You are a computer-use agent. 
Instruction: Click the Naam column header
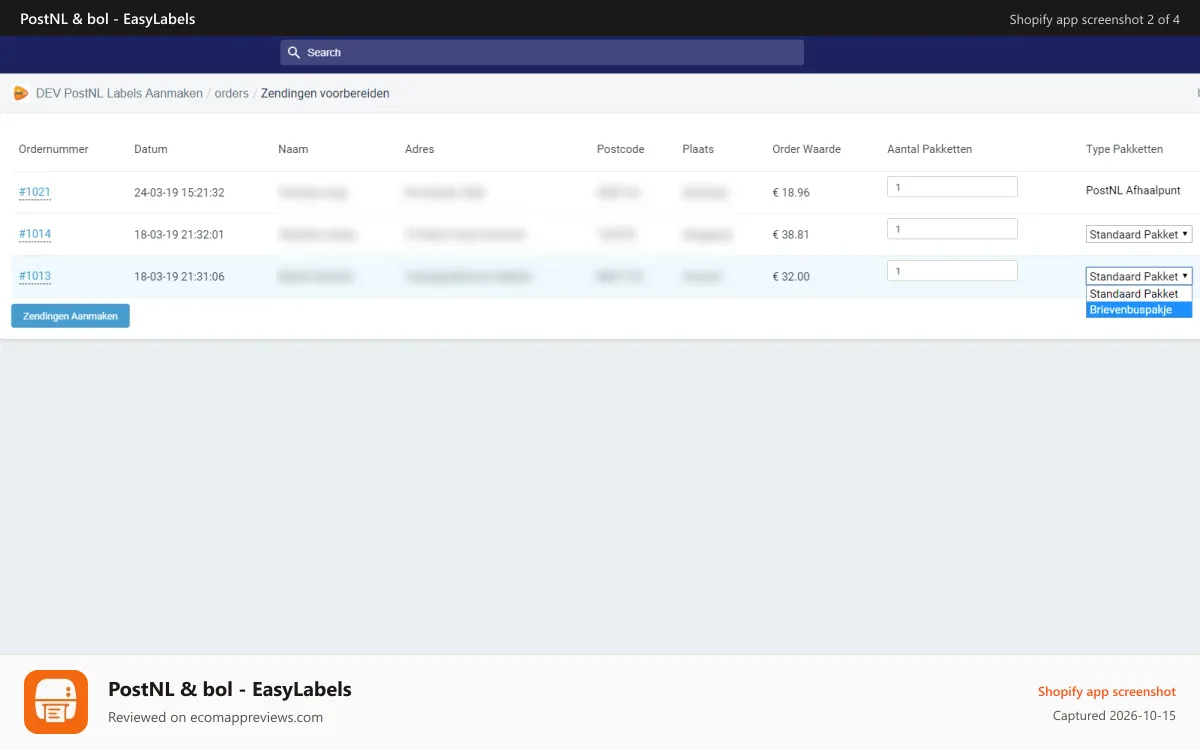pos(293,149)
